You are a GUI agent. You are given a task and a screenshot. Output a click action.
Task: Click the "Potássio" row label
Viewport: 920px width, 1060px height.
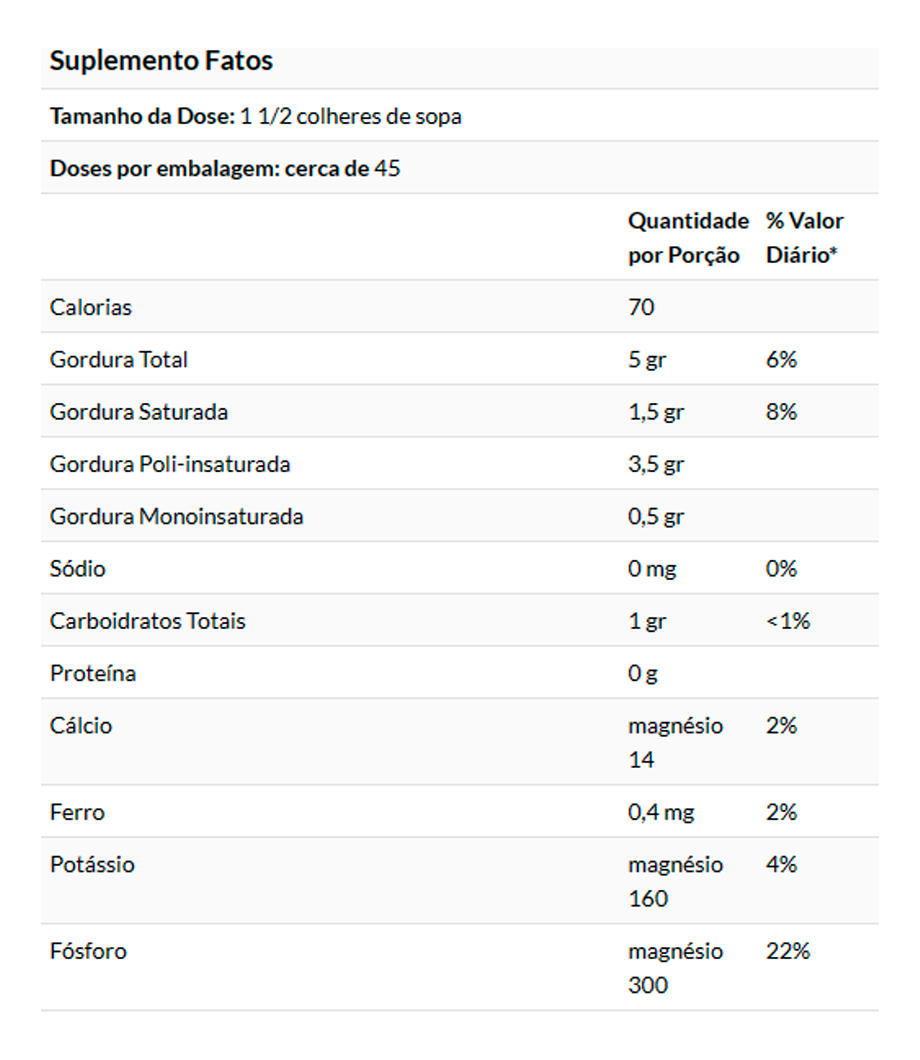[92, 864]
